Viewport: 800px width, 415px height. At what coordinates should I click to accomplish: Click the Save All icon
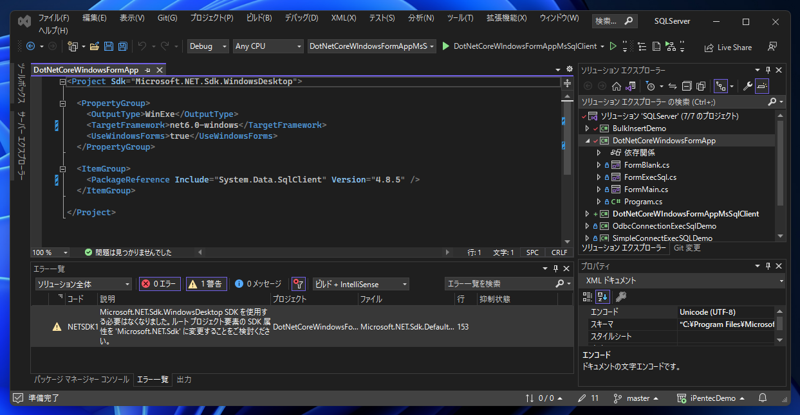coord(122,46)
